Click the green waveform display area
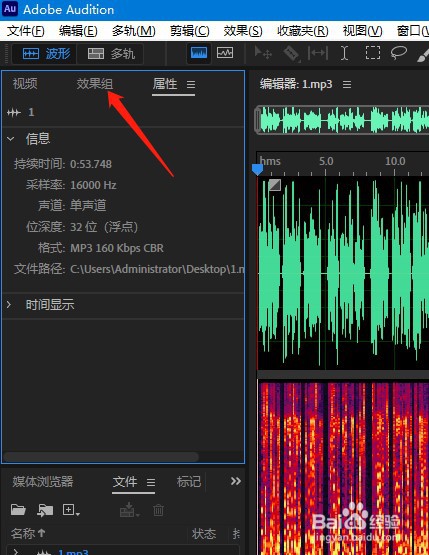 coord(343,273)
